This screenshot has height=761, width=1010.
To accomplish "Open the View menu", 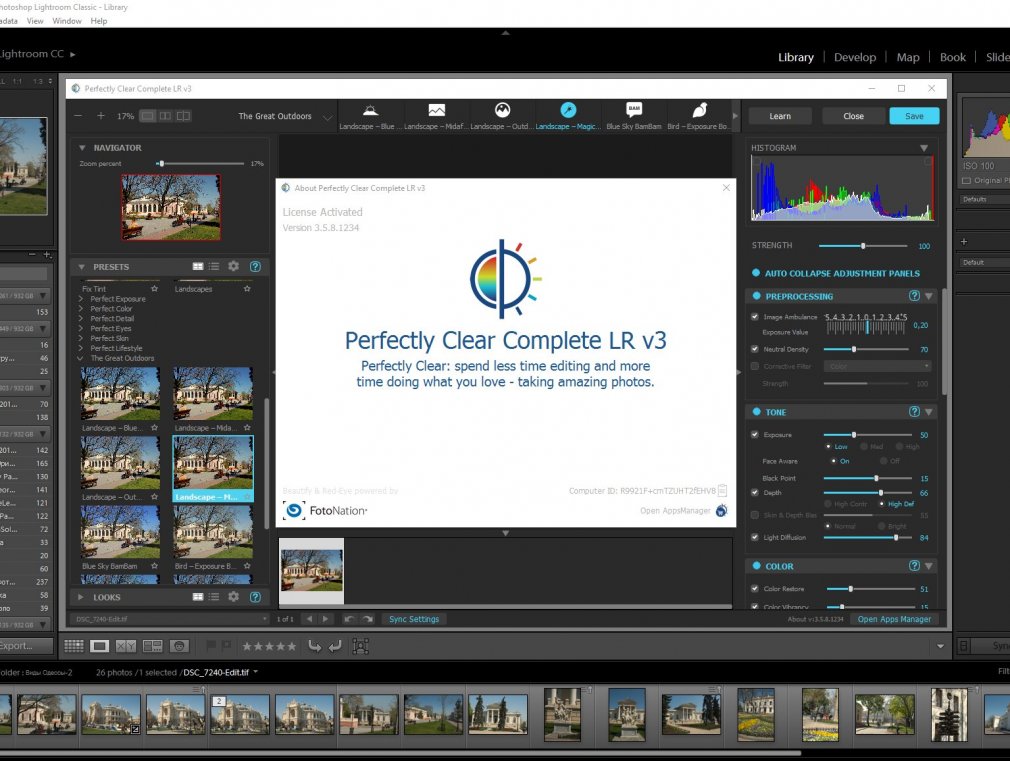I will pyautogui.click(x=35, y=21).
